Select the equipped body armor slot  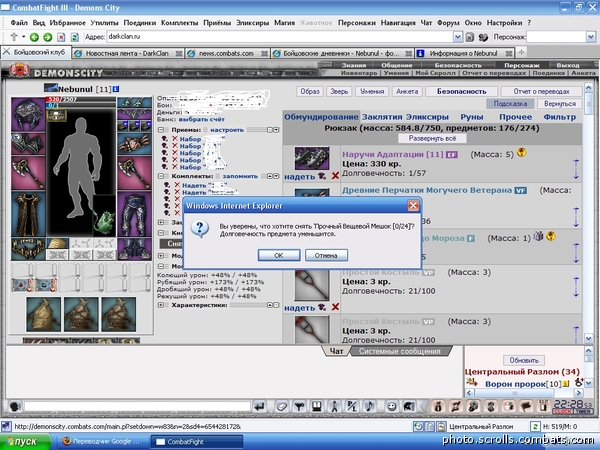(x=28, y=214)
